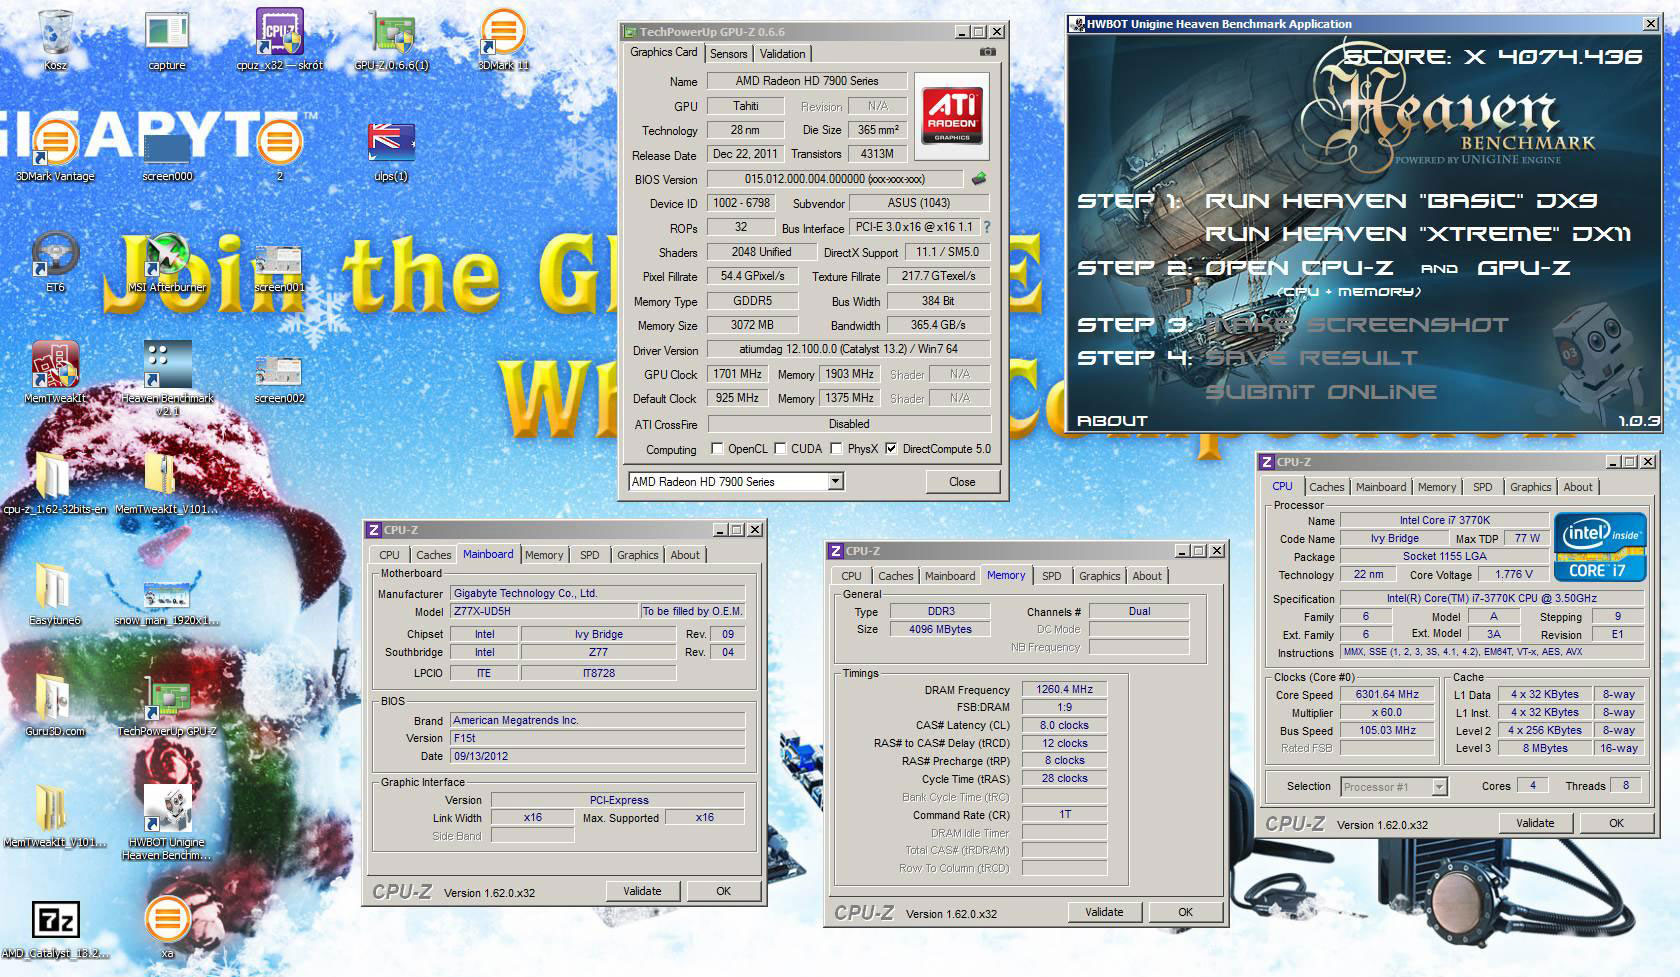
Task: Select the Guru3D.com folder icon
Action: tap(56, 706)
